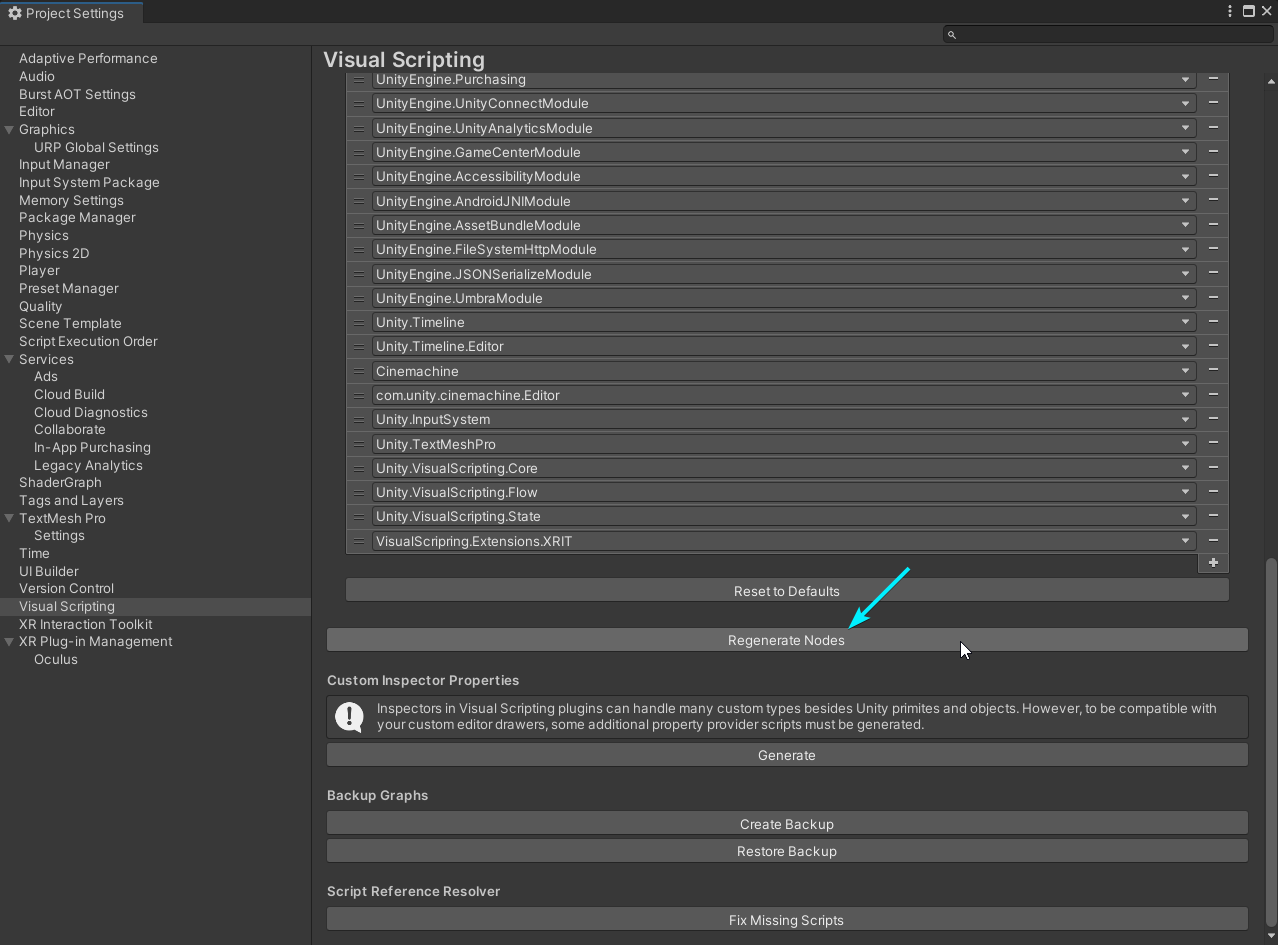Click the vertical scrollbar thumb
Screen dimensions: 1278x945
1271,742
